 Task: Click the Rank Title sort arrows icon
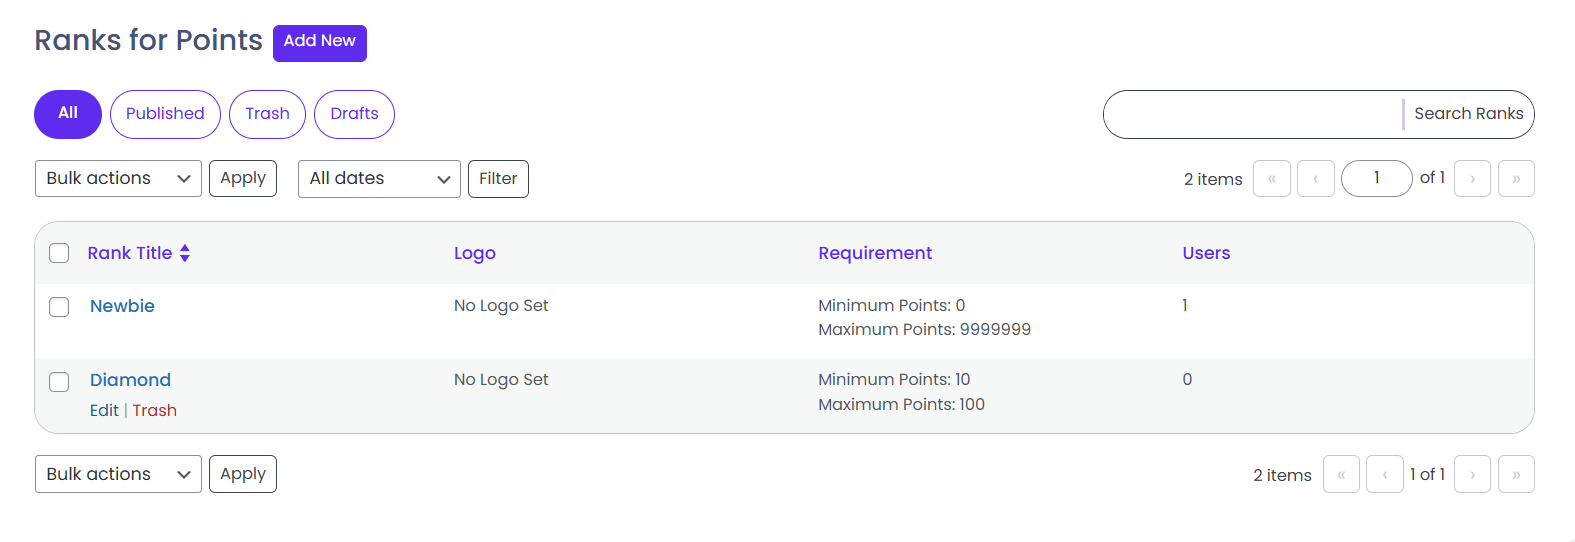tap(185, 253)
